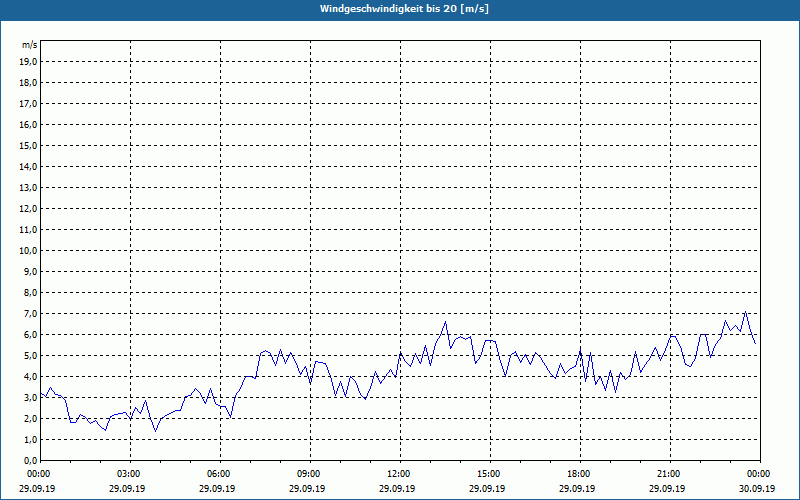
Task: Click the 12:00 time axis label
Action: [400, 474]
